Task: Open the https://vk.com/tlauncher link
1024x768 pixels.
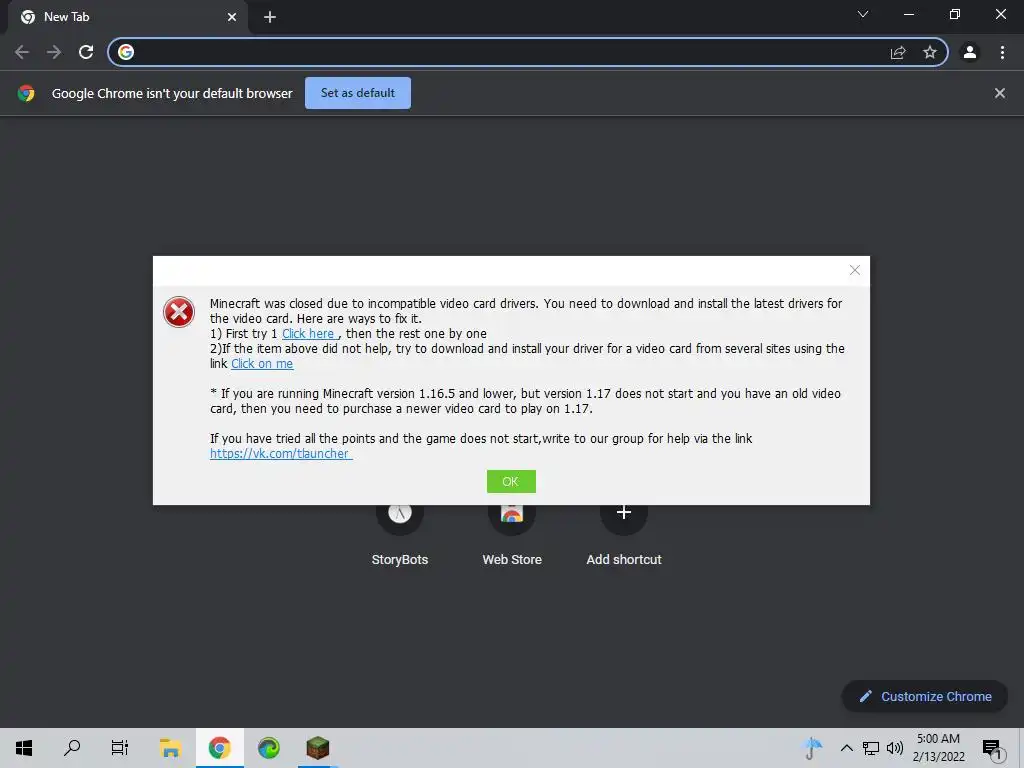Action: point(281,453)
